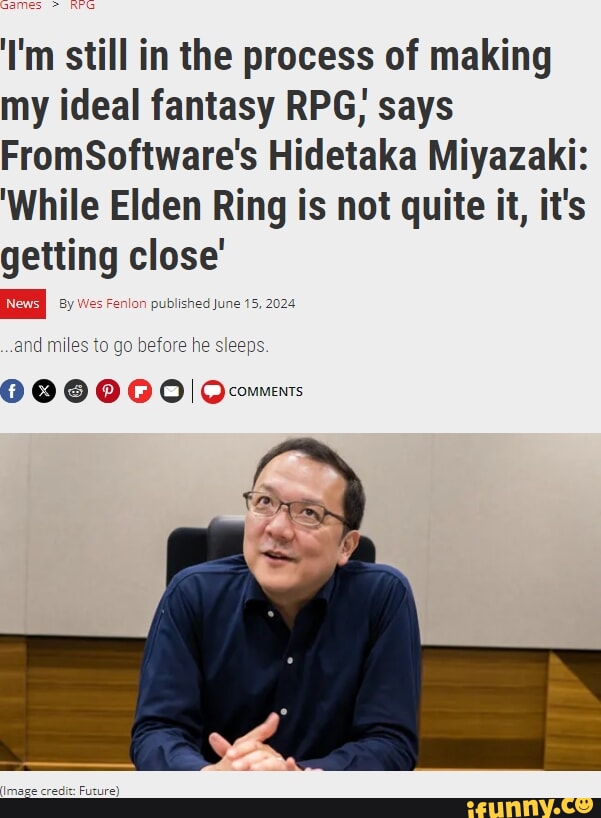This screenshot has width=601, height=818.
Task: Click the red News tag
Action: pos(23,304)
